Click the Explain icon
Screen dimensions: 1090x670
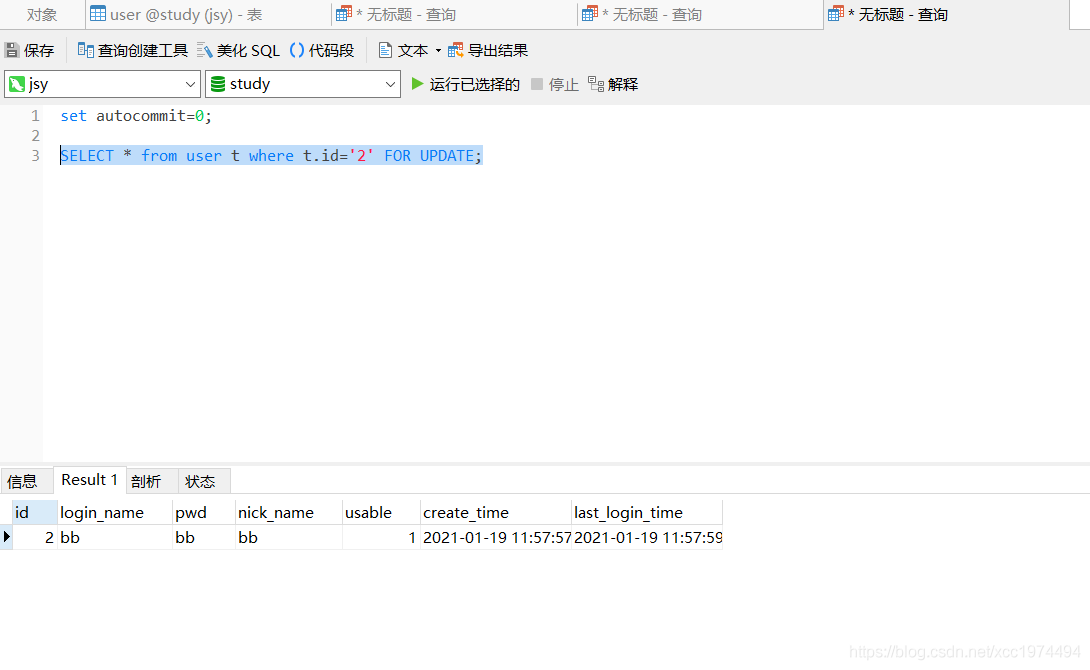point(596,84)
